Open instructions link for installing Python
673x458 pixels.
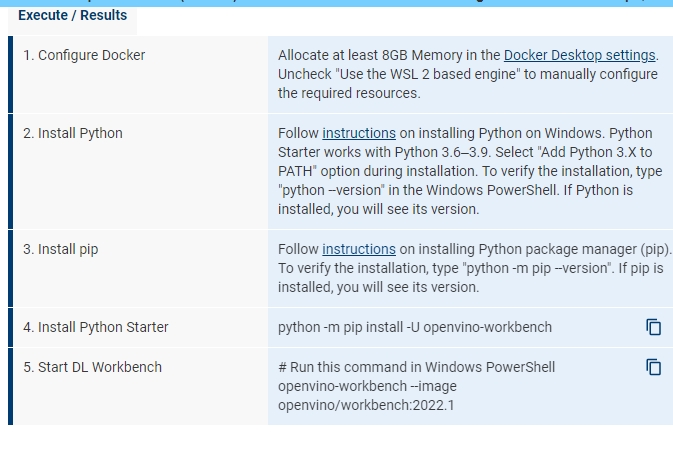(x=359, y=133)
